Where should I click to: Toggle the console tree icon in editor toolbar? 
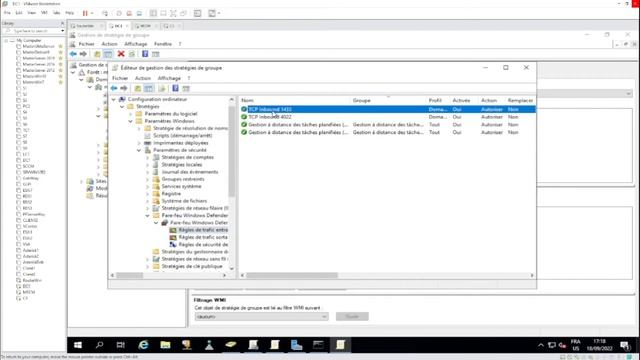point(149,88)
